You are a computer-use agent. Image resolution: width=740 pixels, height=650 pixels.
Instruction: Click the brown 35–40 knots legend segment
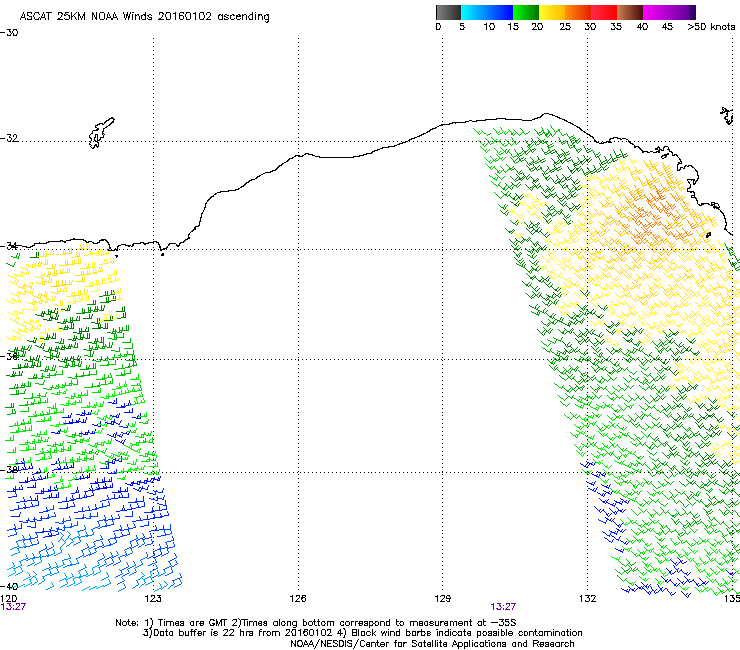point(630,12)
